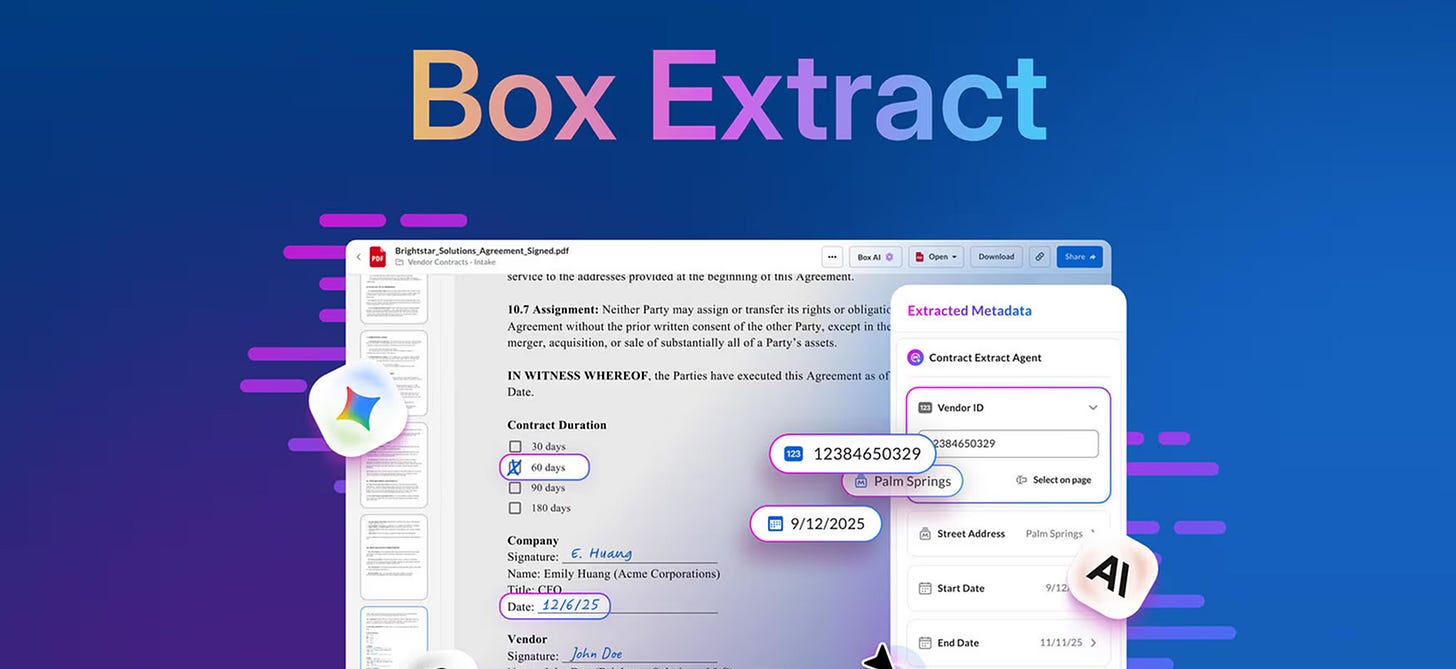Click the 12384650329 floating tag
This screenshot has width=1456, height=669.
pyautogui.click(x=852, y=454)
